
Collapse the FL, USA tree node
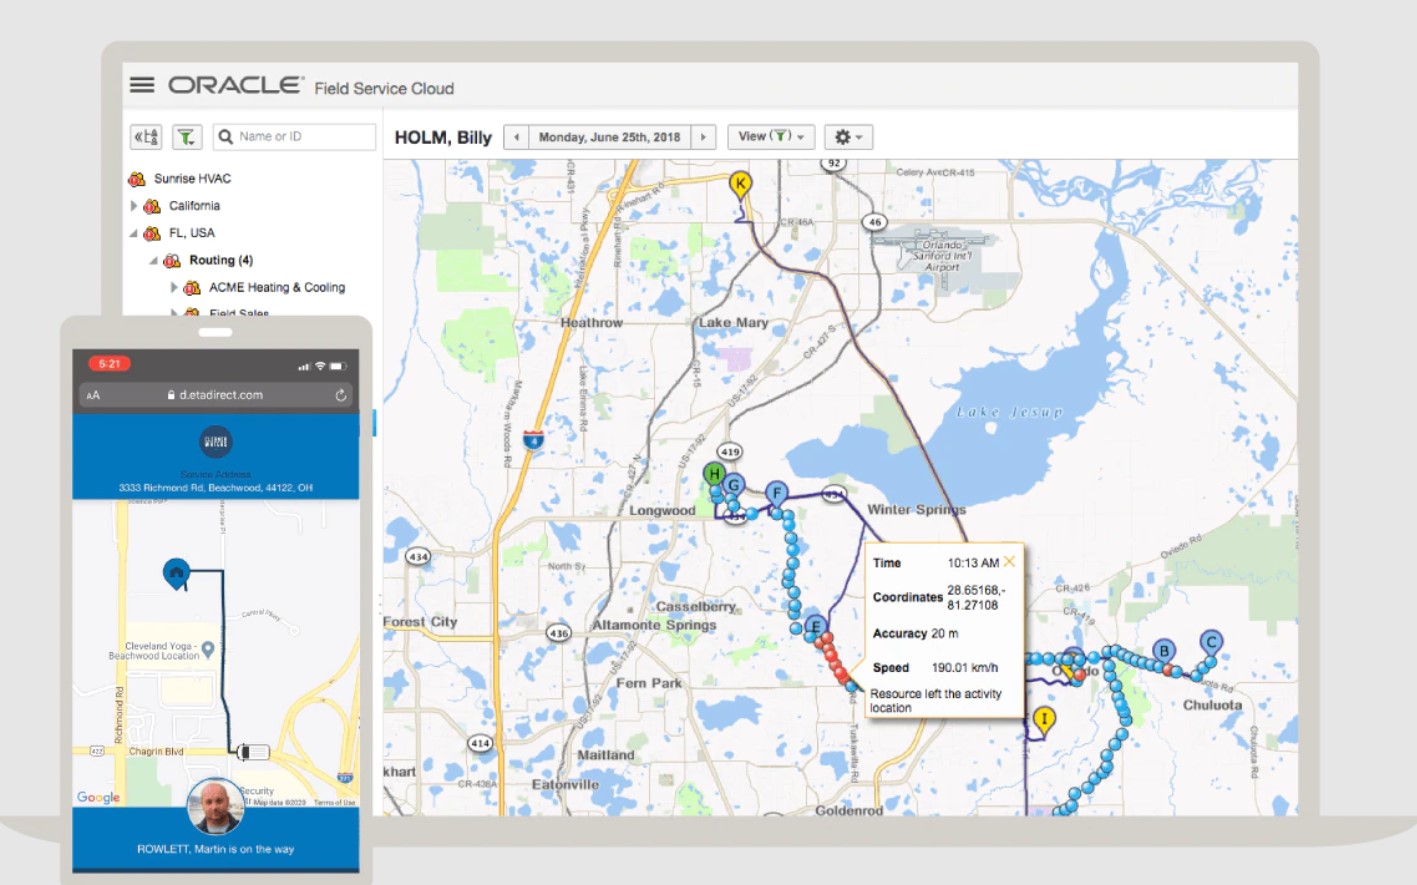tap(134, 233)
